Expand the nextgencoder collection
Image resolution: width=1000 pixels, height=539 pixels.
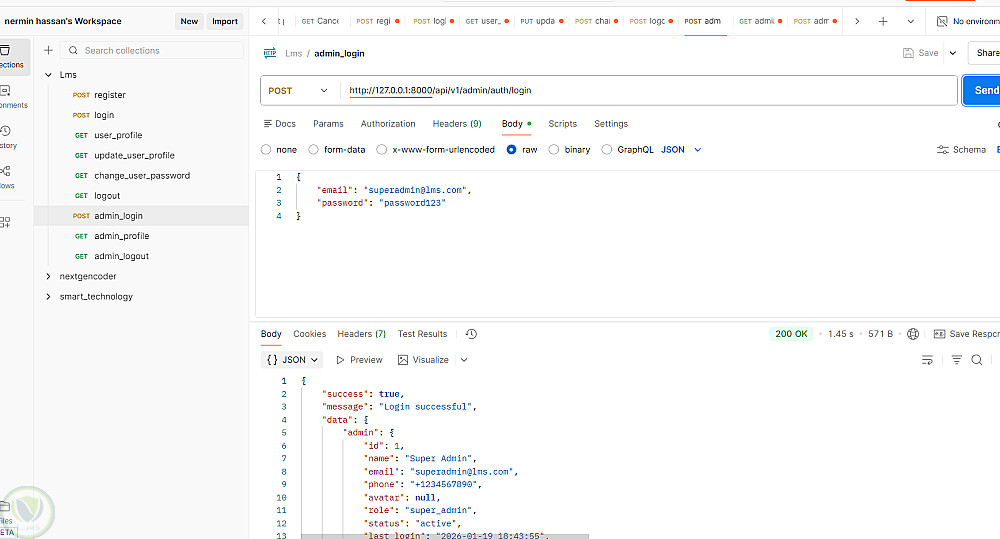coord(49,276)
